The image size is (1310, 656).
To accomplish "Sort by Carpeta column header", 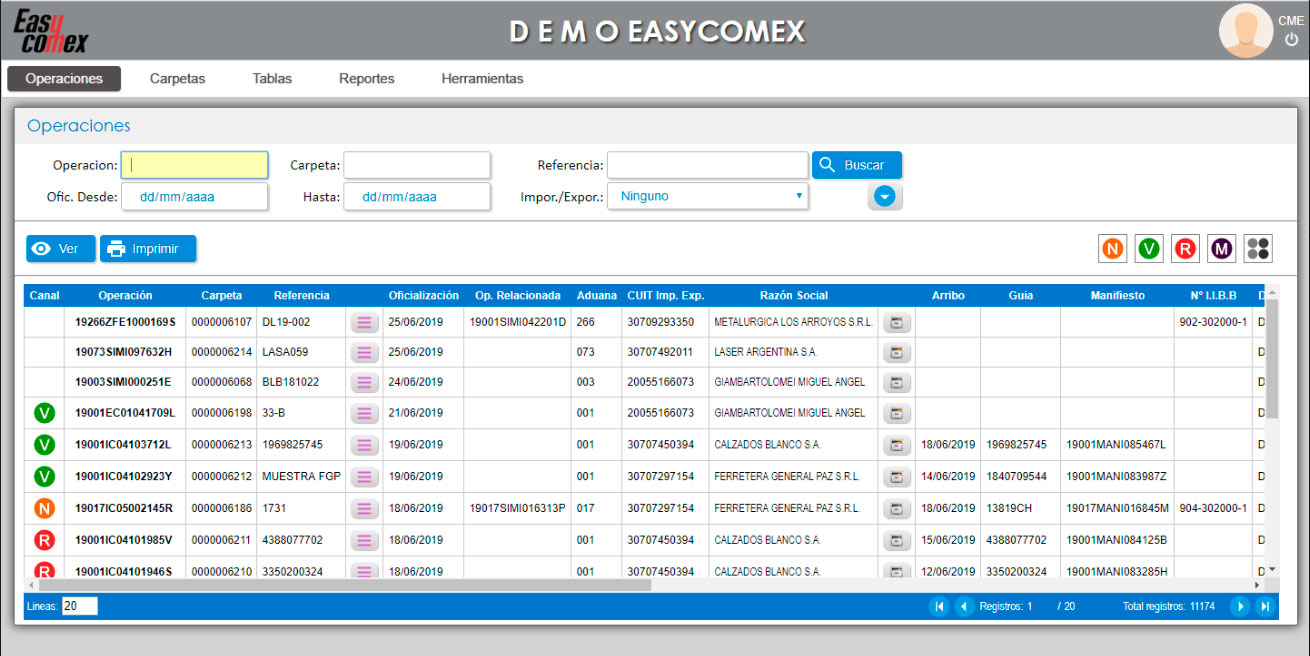I will [221, 295].
